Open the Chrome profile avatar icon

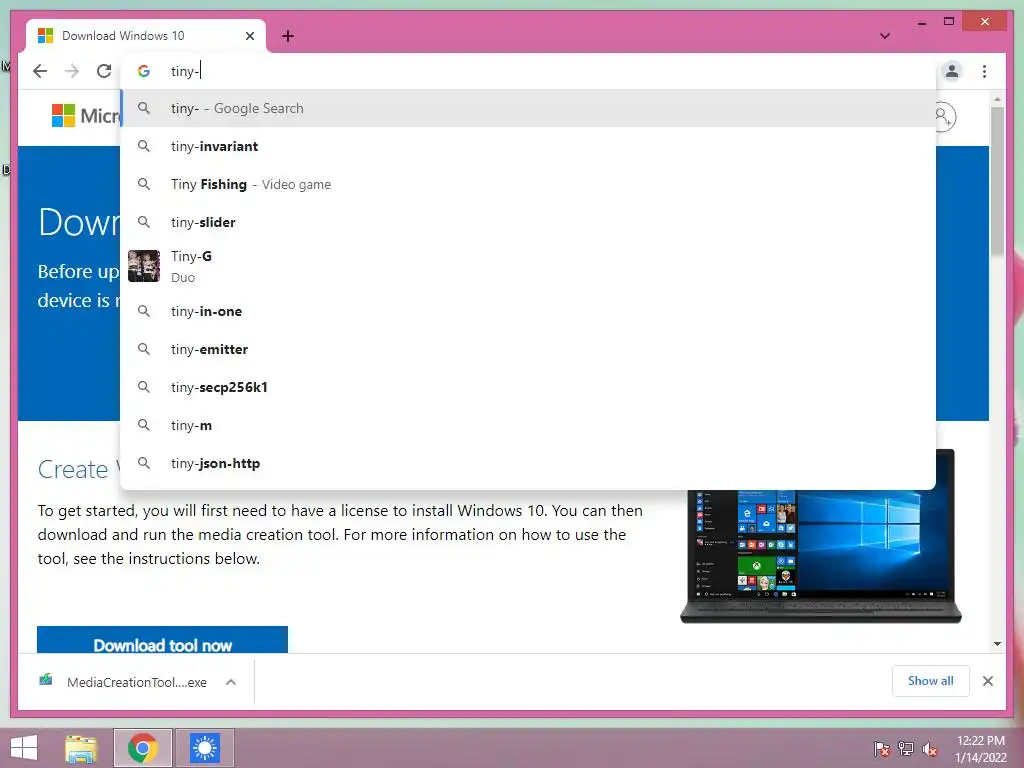click(x=952, y=71)
